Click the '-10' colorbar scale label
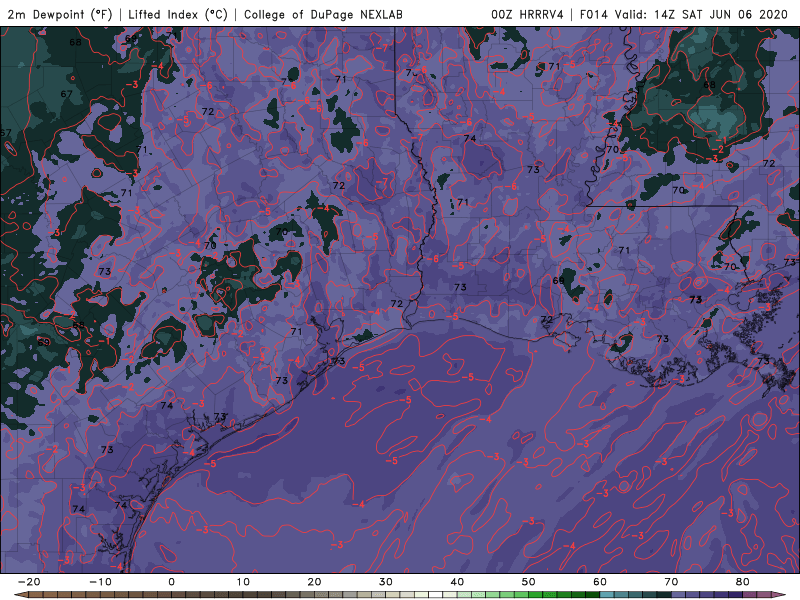Screen dimensions: 800x600 [x=100, y=582]
